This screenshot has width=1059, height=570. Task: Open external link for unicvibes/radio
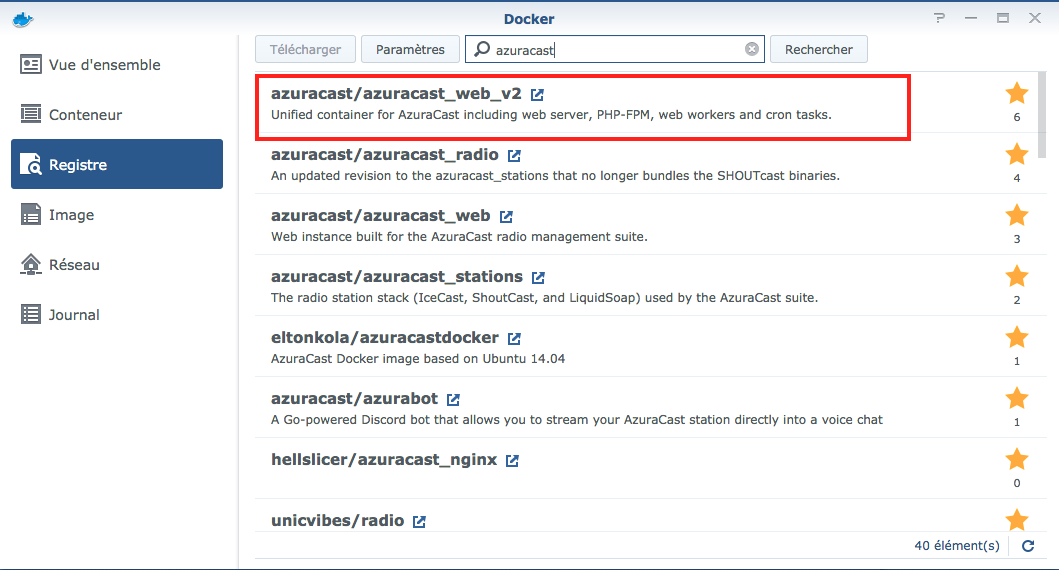(x=419, y=521)
